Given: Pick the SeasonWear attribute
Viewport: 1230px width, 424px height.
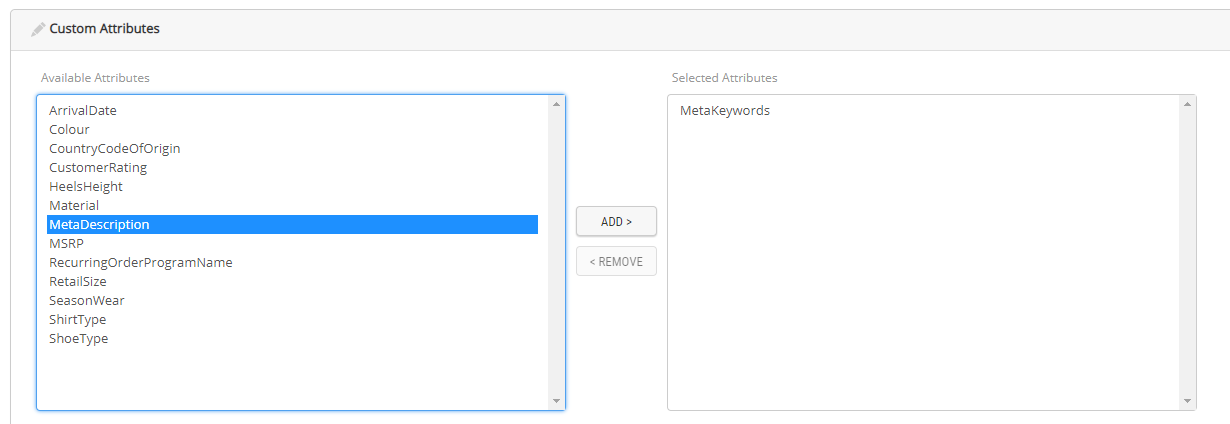Looking at the screenshot, I should pos(87,300).
